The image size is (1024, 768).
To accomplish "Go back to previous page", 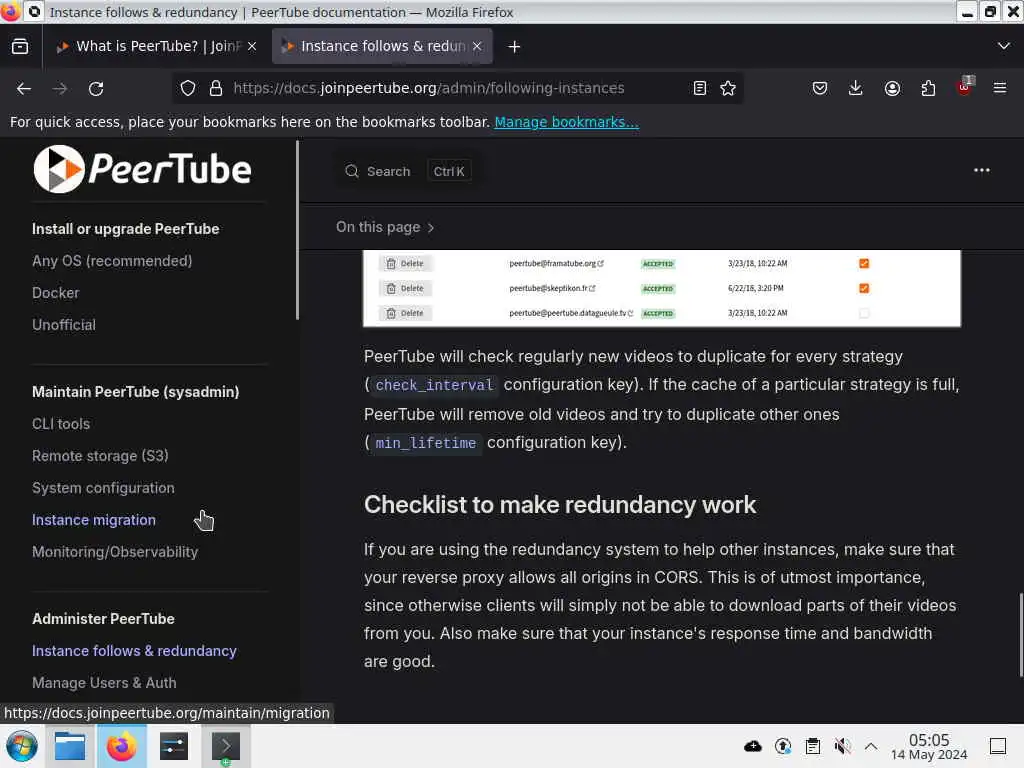I will point(24,88).
